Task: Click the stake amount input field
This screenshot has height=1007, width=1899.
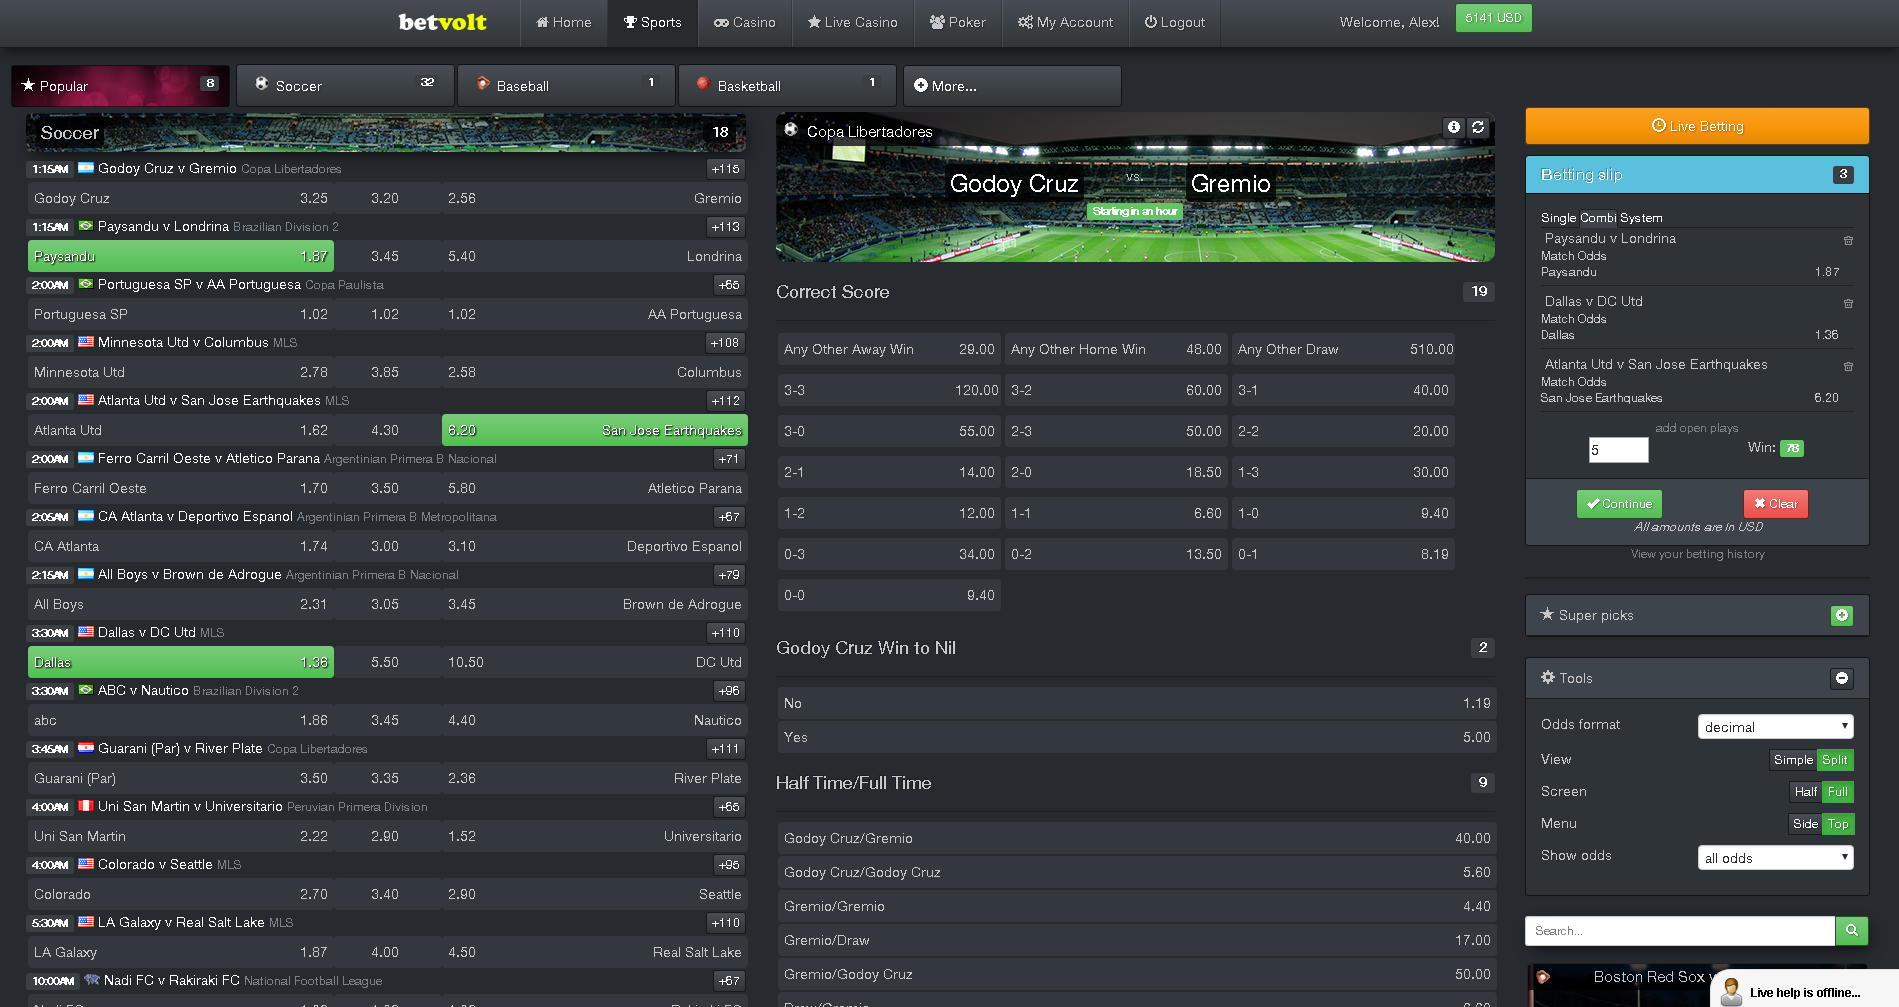Action: [1618, 450]
